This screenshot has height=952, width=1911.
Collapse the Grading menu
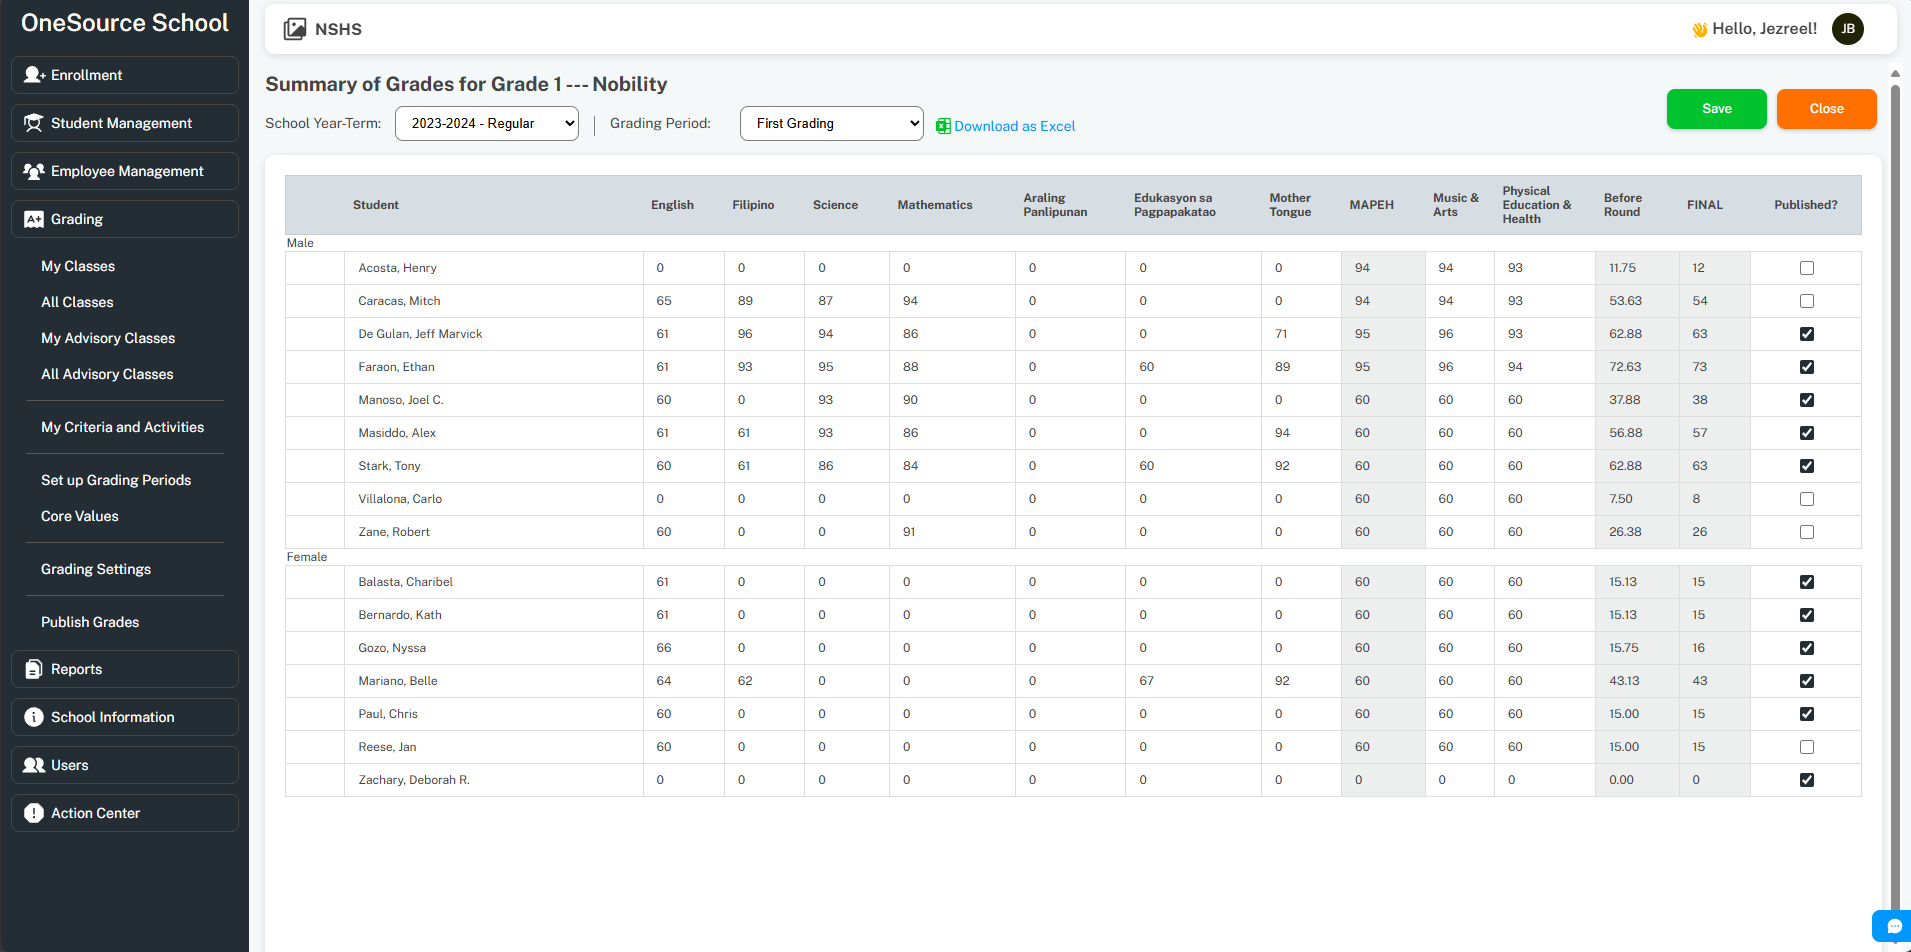pyautogui.click(x=125, y=219)
